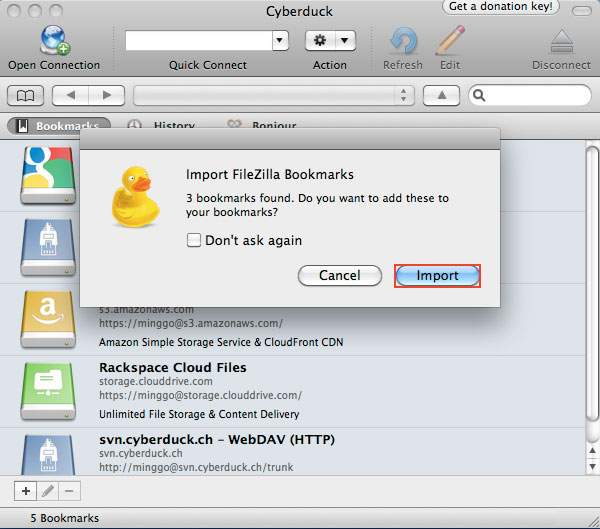Click the Cyberduck duck icon in the dialog
Screen dimensions: 600x529
135,198
